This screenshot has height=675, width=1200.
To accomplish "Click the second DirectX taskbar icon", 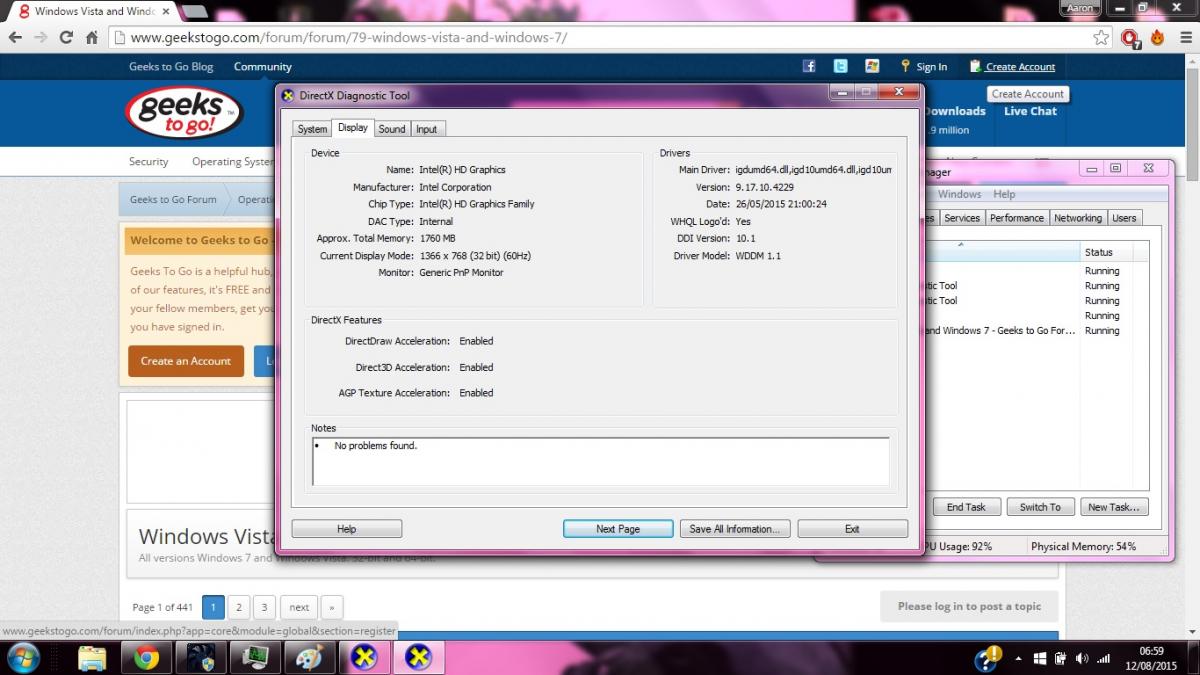I will (419, 658).
